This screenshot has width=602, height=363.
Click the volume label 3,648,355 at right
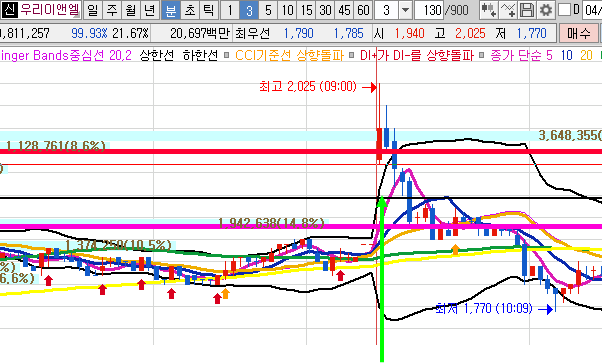[570, 135]
